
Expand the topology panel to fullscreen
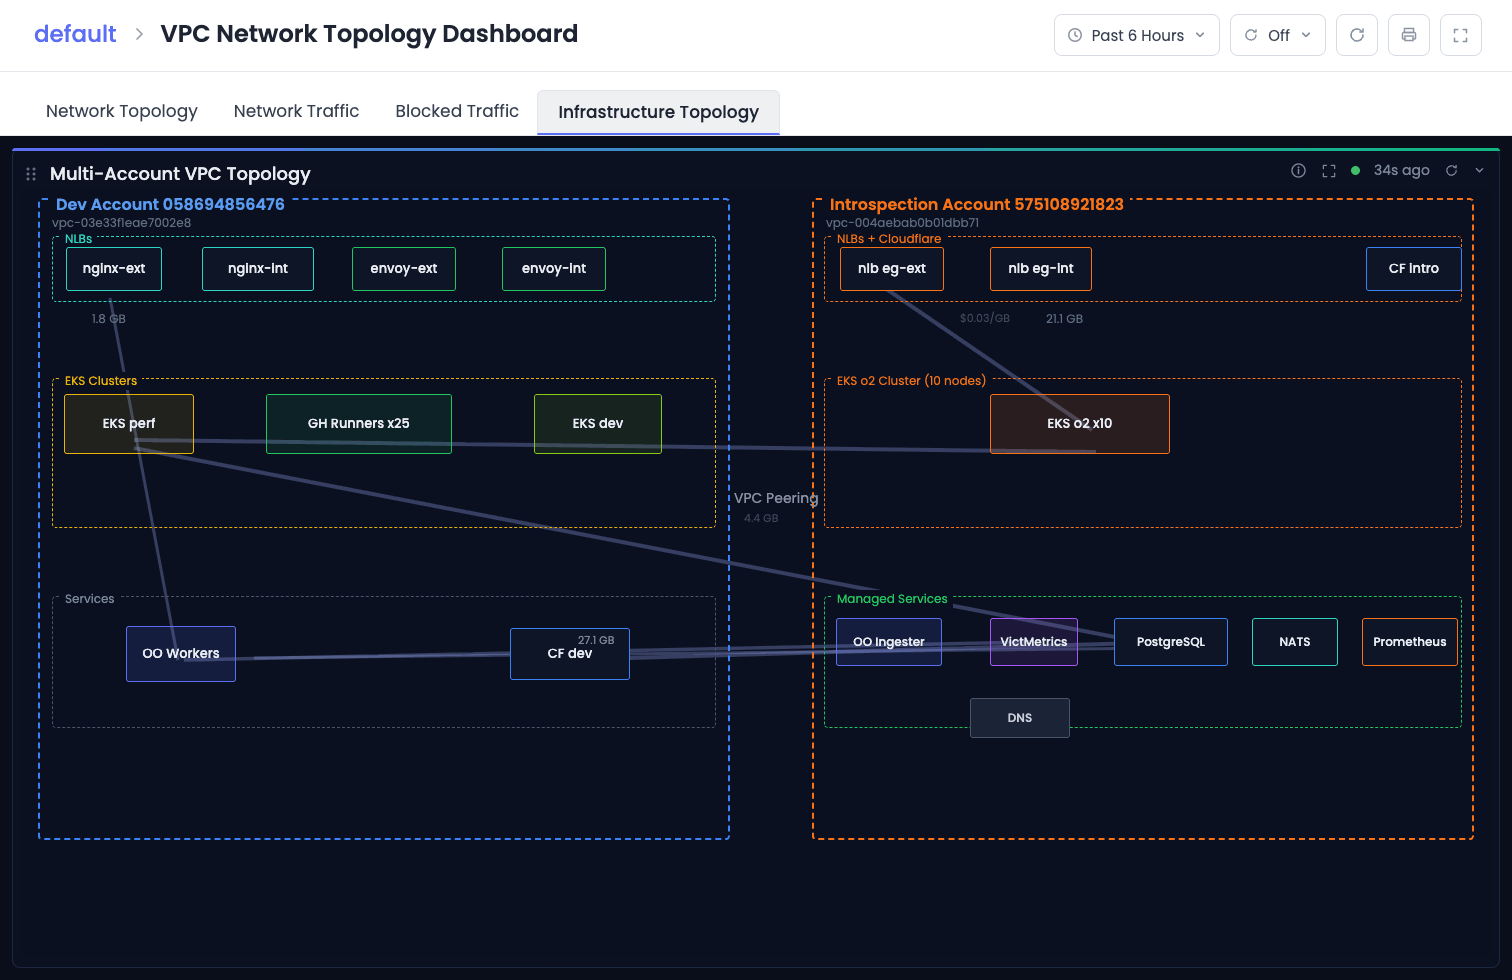pyautogui.click(x=1329, y=171)
